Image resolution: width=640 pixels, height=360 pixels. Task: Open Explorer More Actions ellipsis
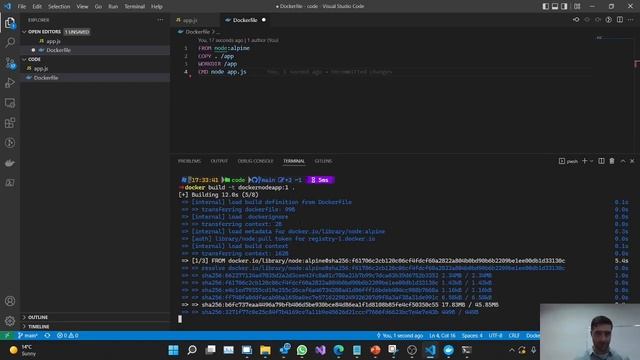coord(160,20)
